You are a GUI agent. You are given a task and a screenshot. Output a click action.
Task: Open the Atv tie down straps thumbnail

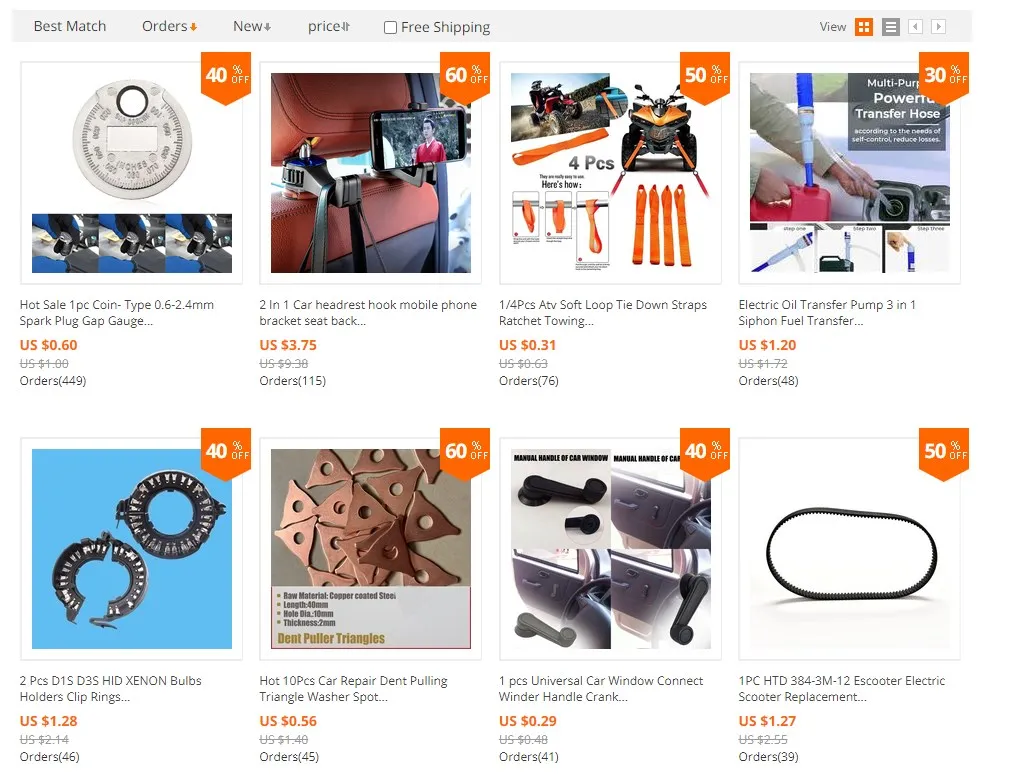click(x=610, y=173)
